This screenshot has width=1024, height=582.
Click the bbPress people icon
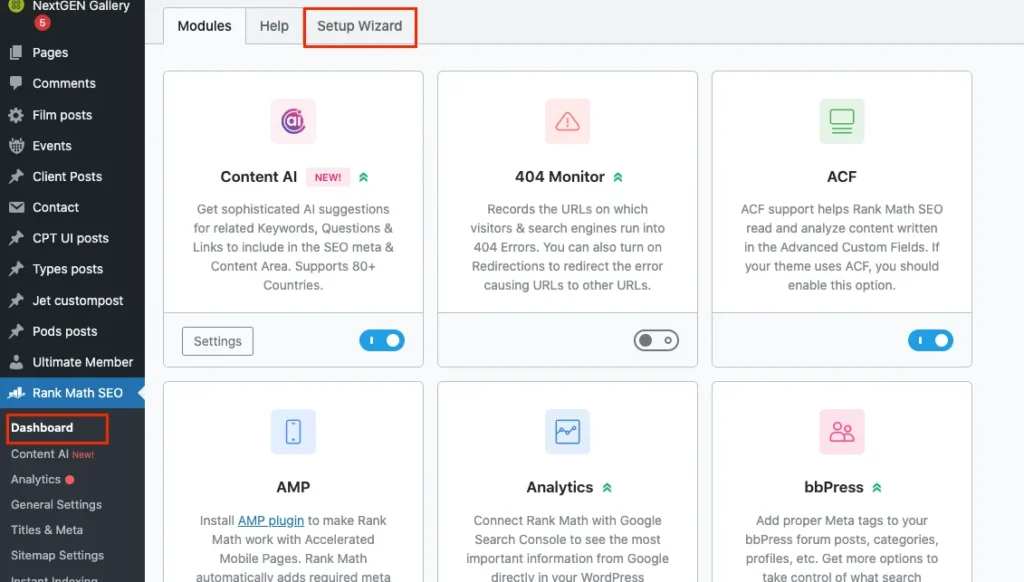click(841, 432)
